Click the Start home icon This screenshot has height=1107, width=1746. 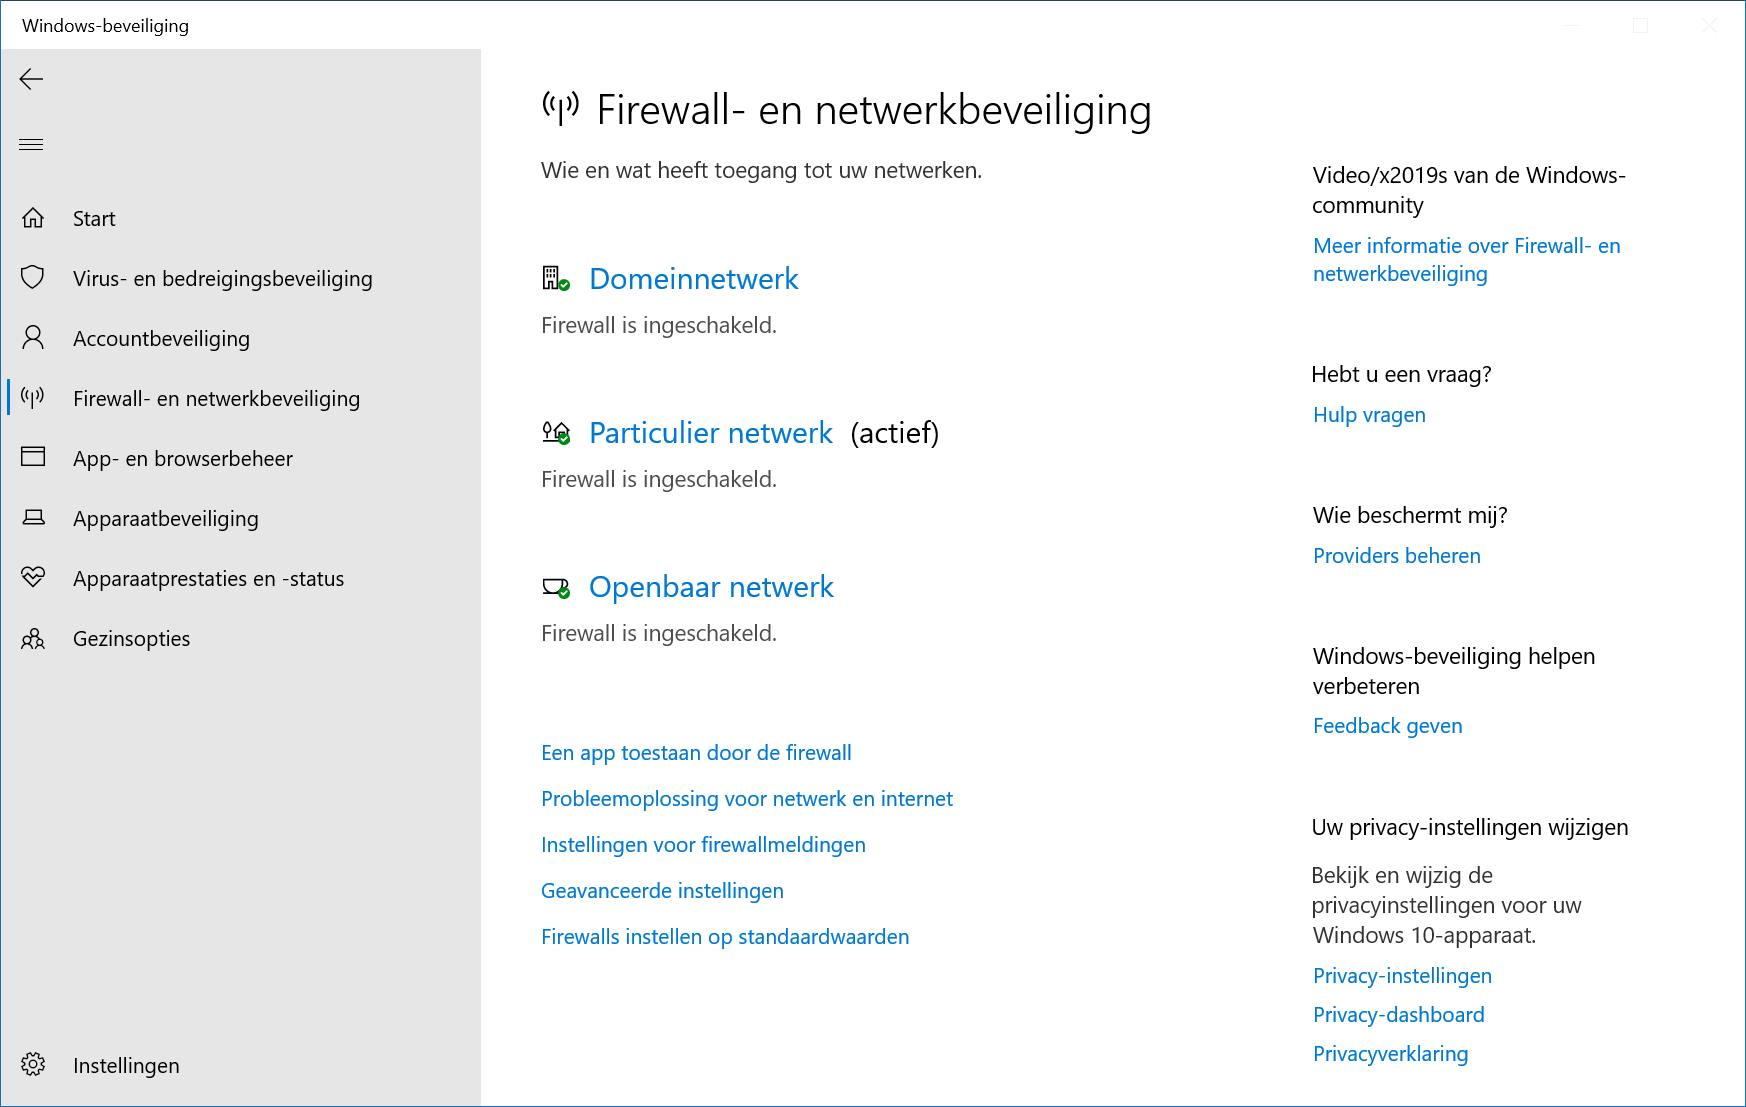pyautogui.click(x=33, y=218)
